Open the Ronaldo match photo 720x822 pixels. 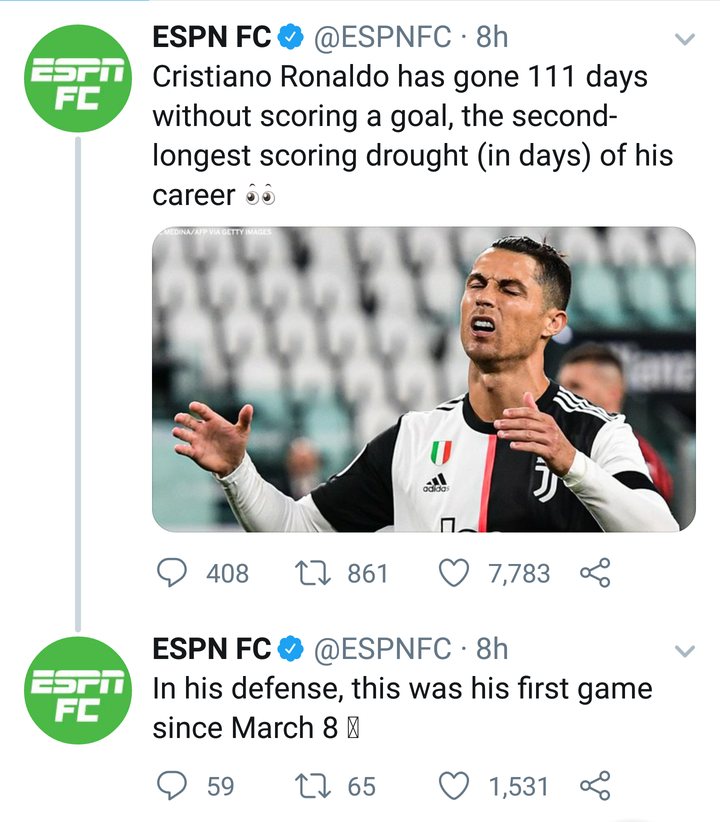[x=423, y=378]
